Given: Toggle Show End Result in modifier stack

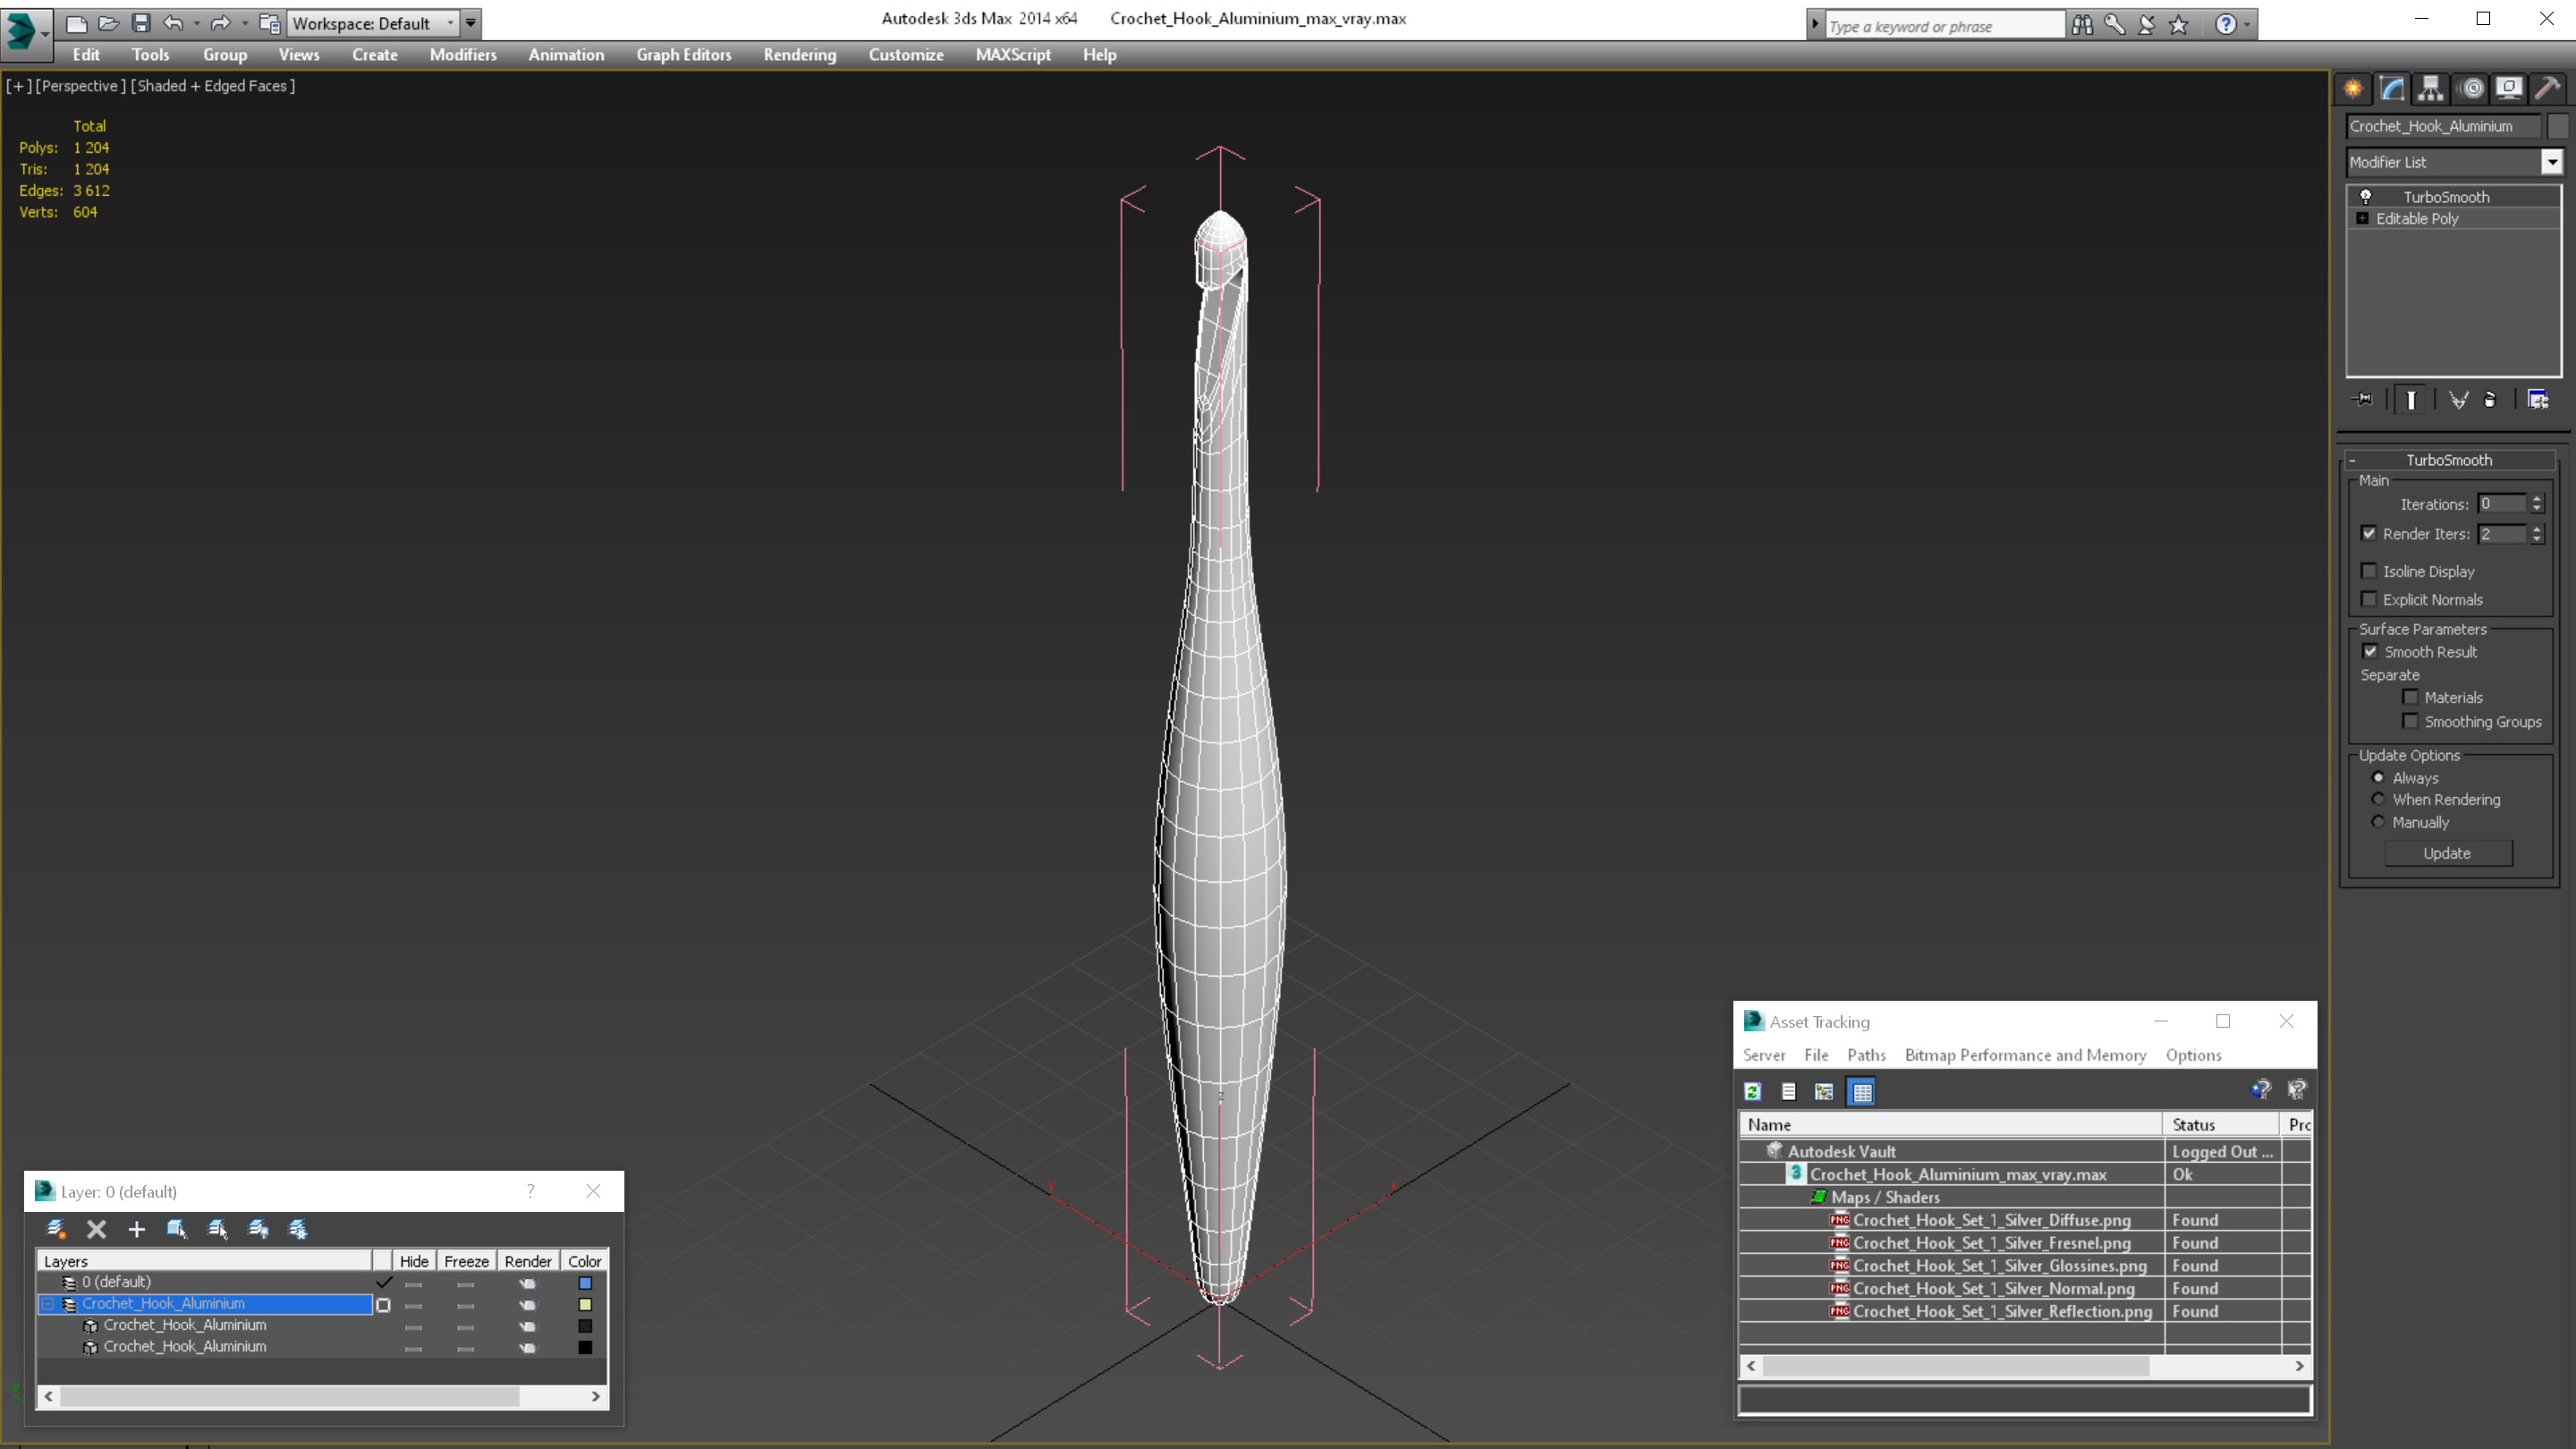Looking at the screenshot, I should 2411,400.
